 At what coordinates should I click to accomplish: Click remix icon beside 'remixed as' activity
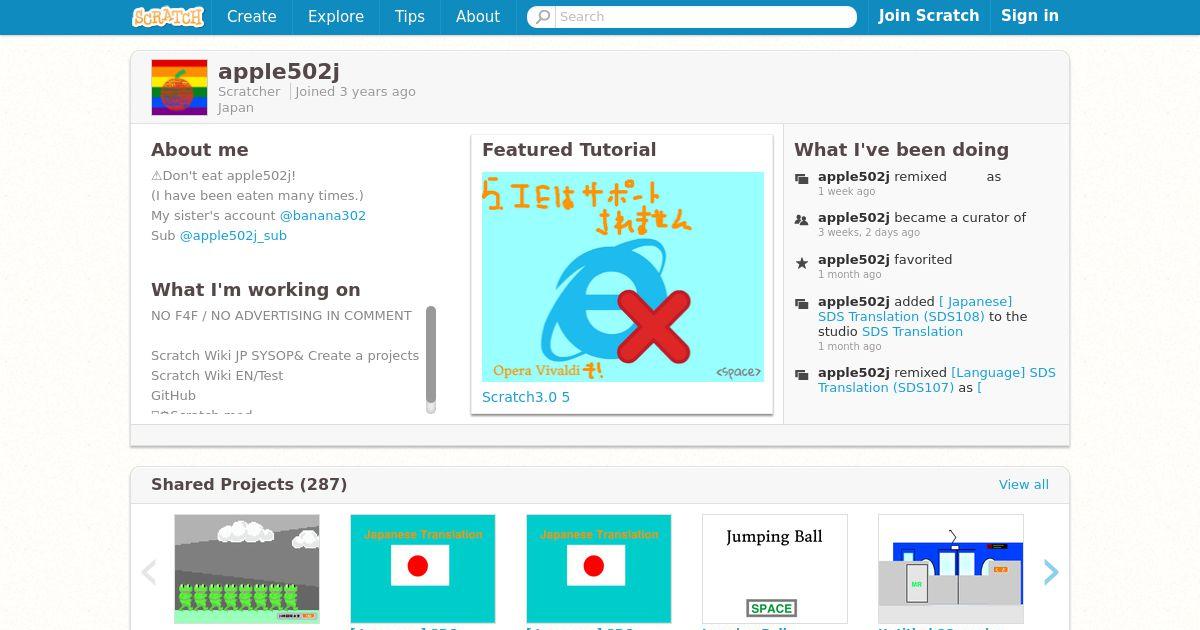[802, 179]
